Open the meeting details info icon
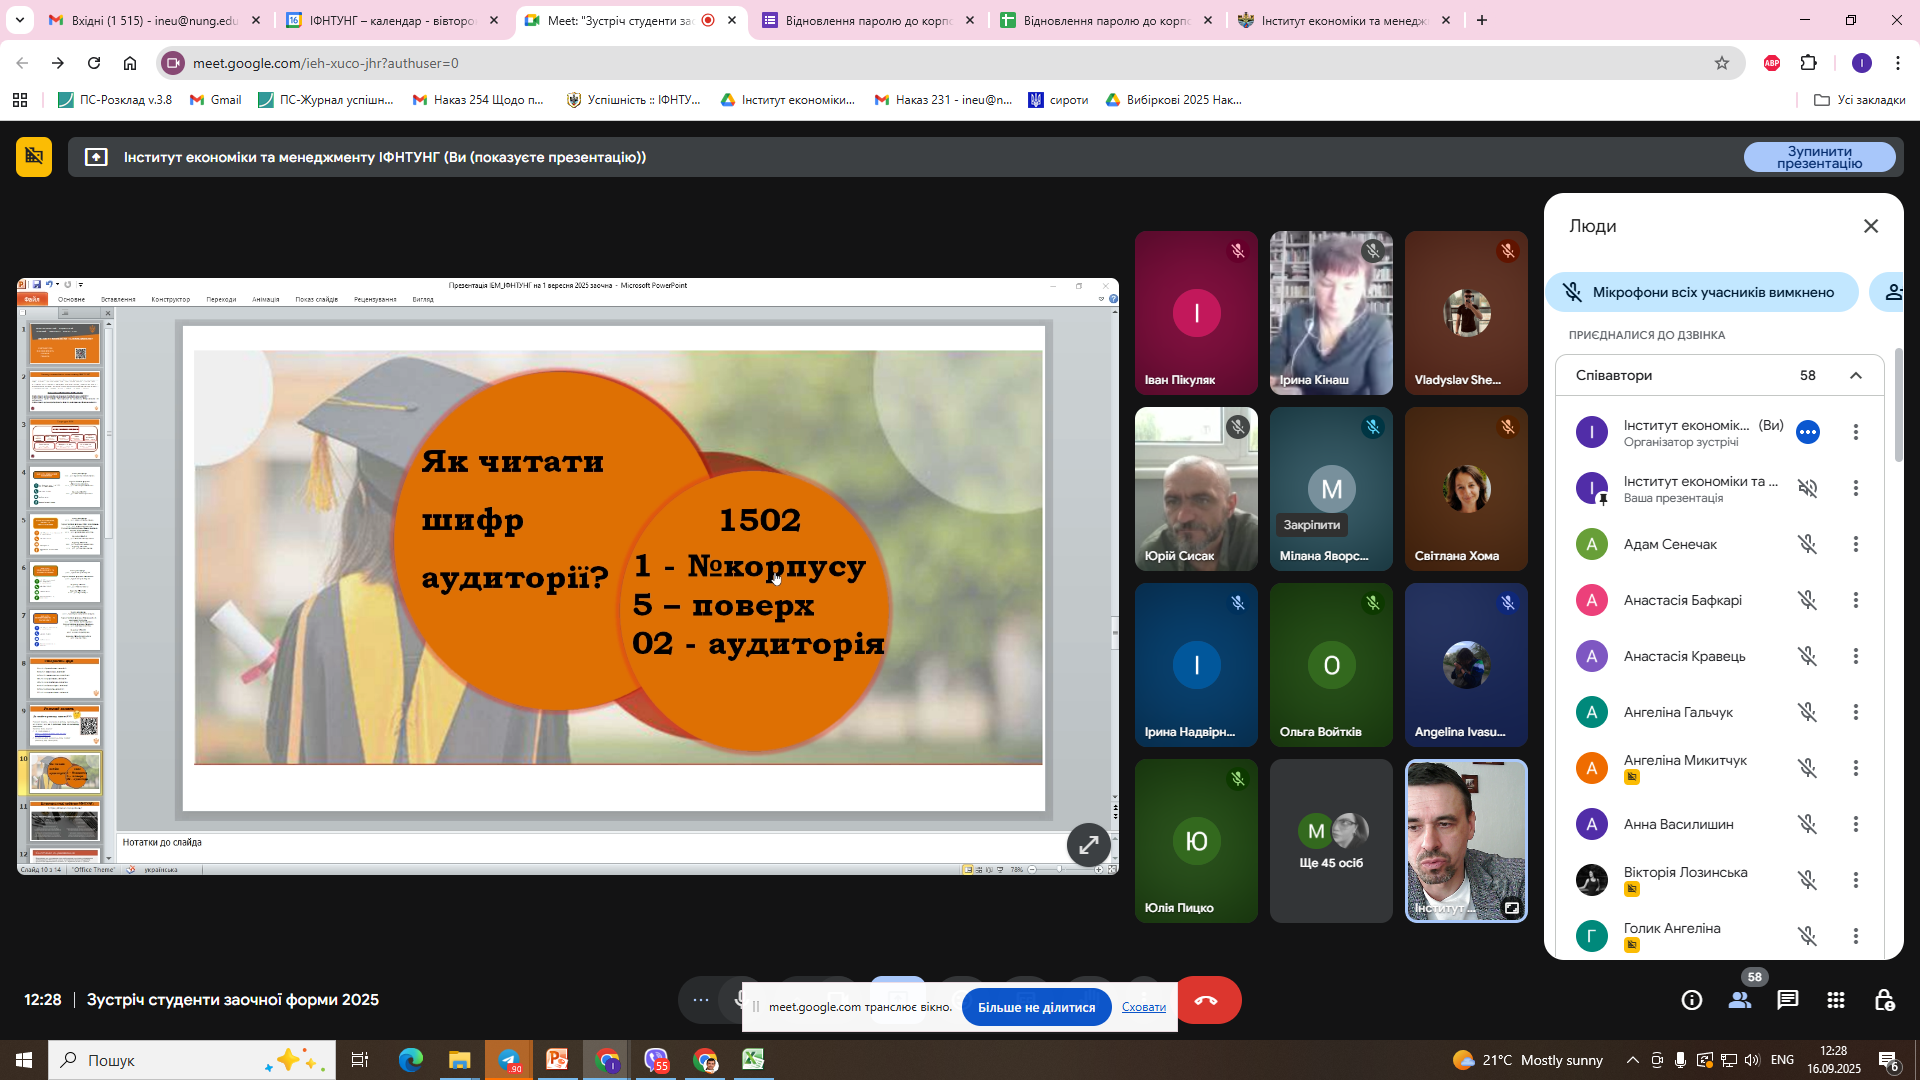Screen dimensions: 1920x1080 coord(1691,1000)
